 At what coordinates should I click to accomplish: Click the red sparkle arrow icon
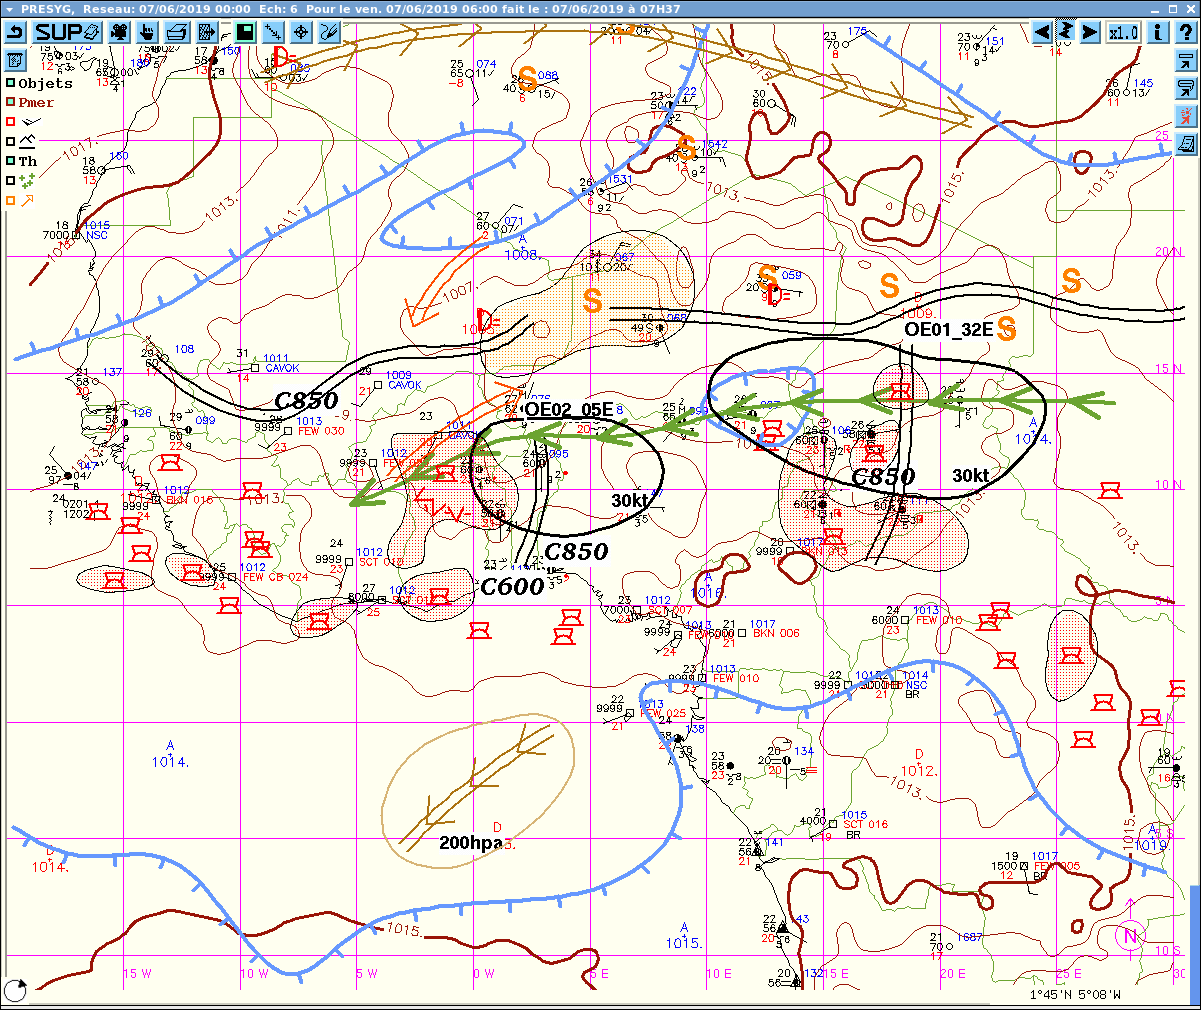[x=1186, y=115]
